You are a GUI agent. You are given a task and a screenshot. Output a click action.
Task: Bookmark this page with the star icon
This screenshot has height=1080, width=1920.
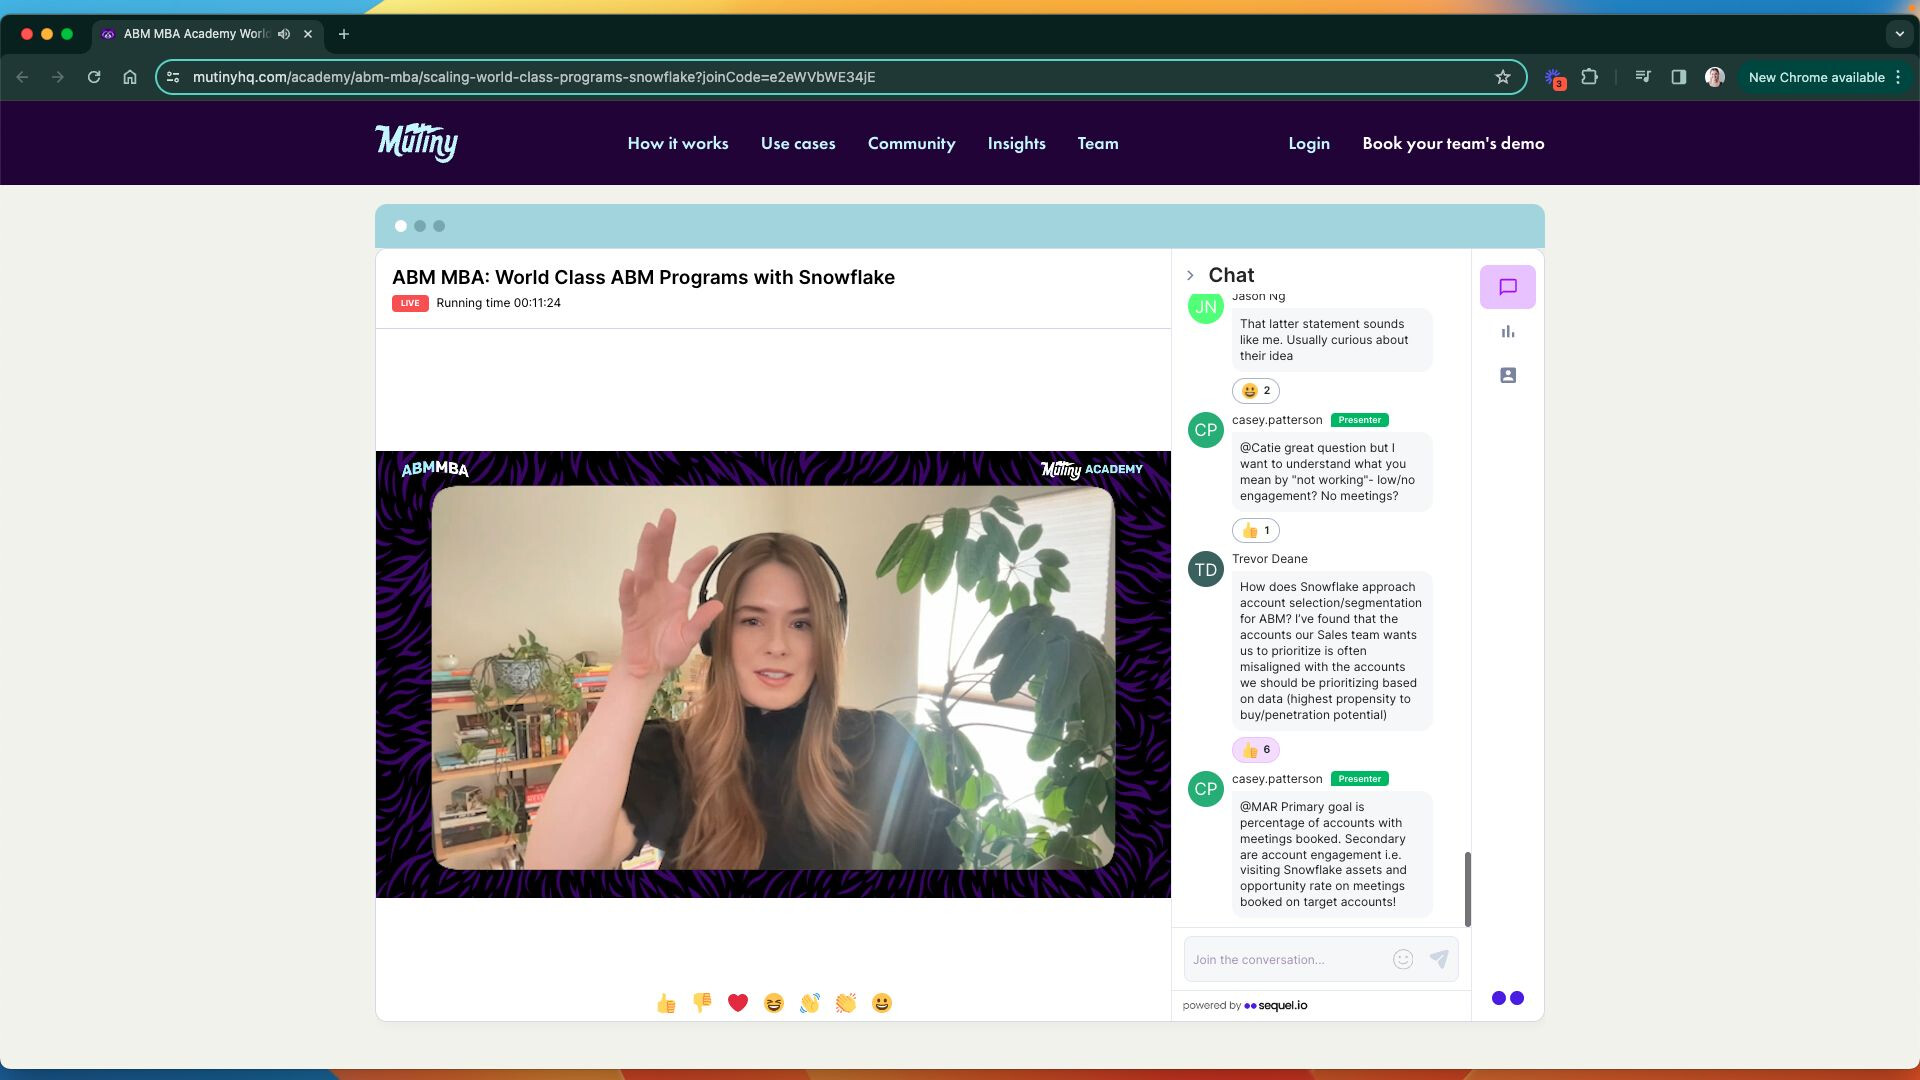pos(1502,77)
